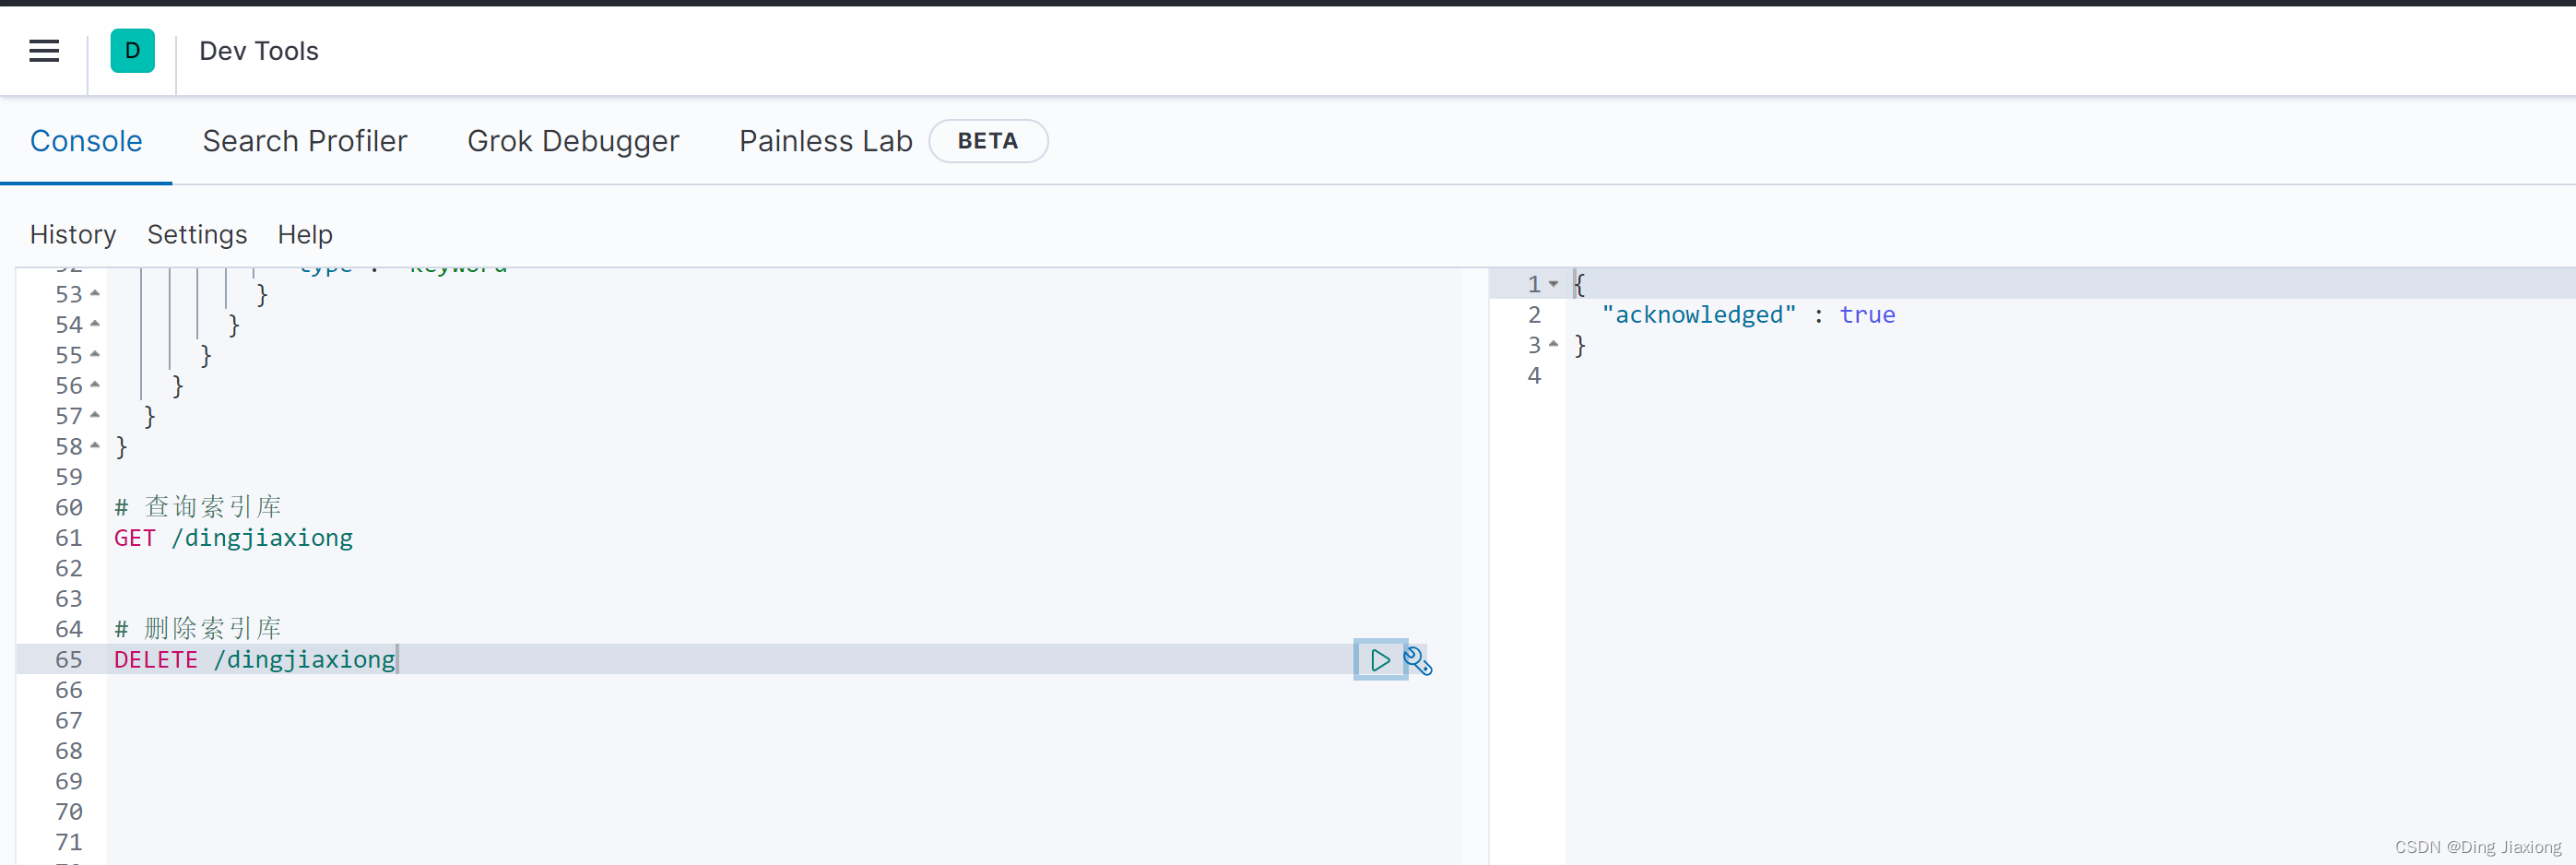Open the console History
2576x865 pixels.
coord(73,234)
